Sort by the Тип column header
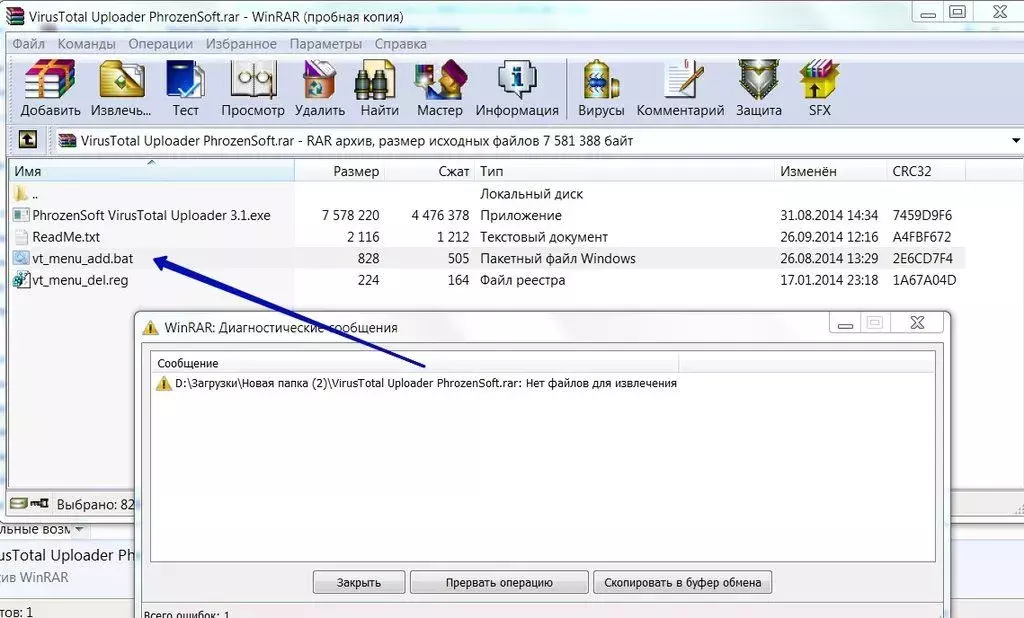 point(624,171)
